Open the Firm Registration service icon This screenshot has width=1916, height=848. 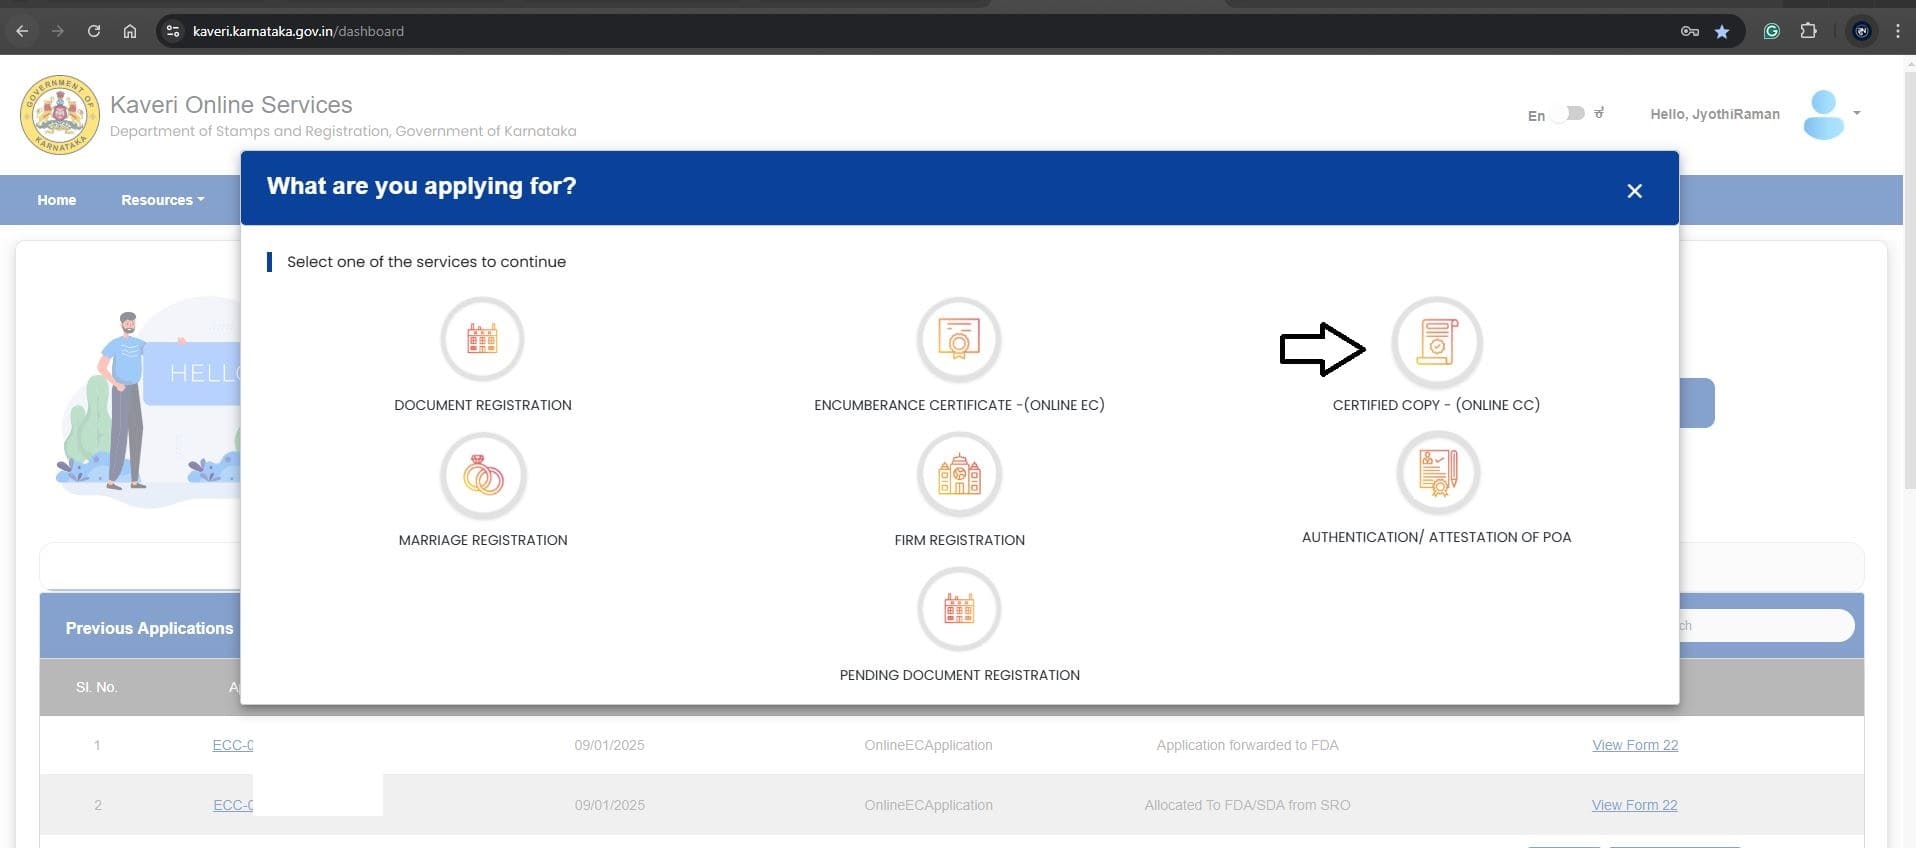pos(958,475)
